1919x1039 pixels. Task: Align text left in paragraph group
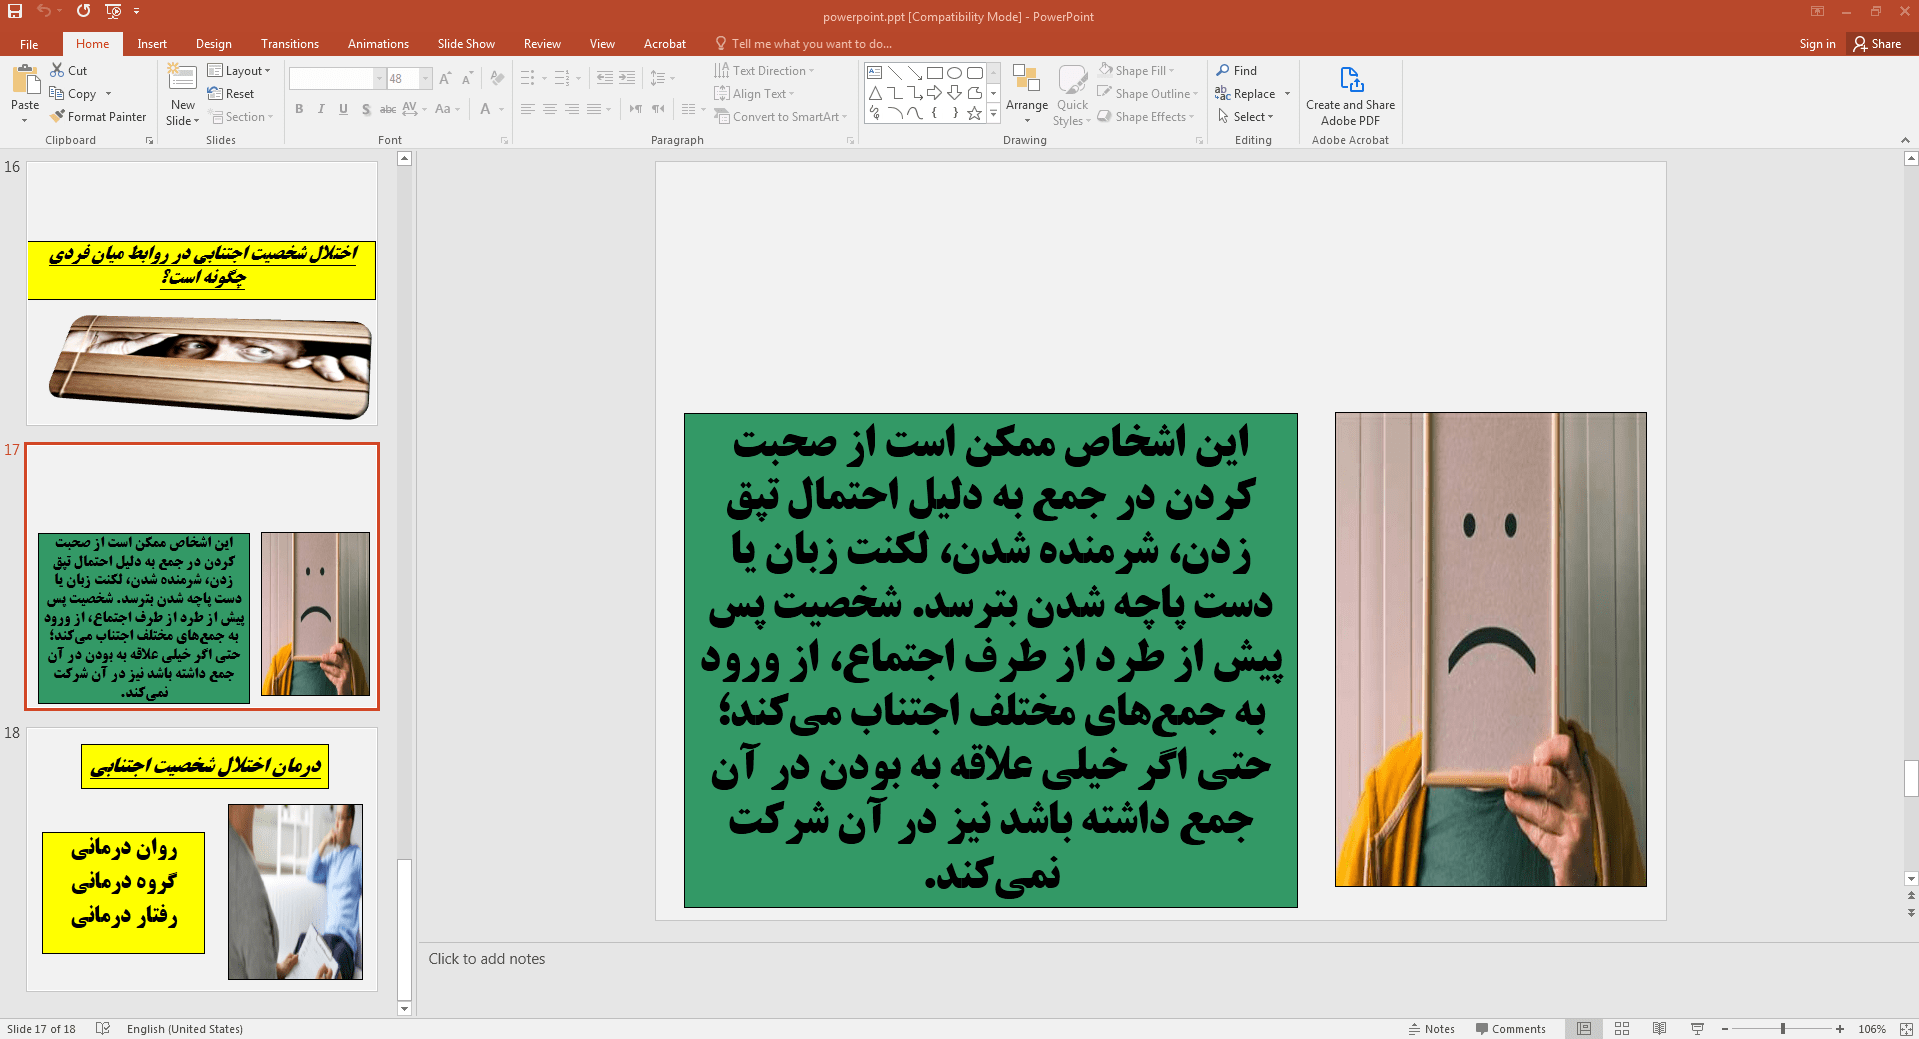pos(528,109)
